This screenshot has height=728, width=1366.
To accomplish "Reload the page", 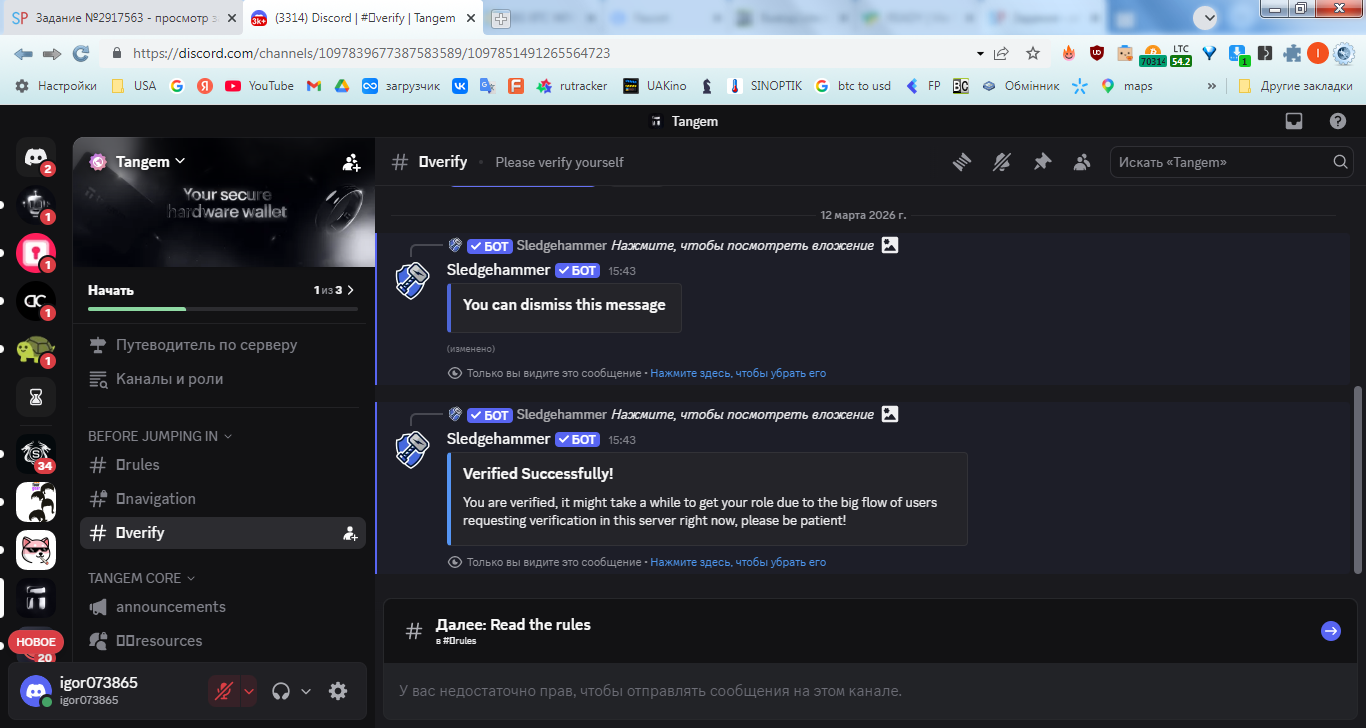I will tap(81, 53).
